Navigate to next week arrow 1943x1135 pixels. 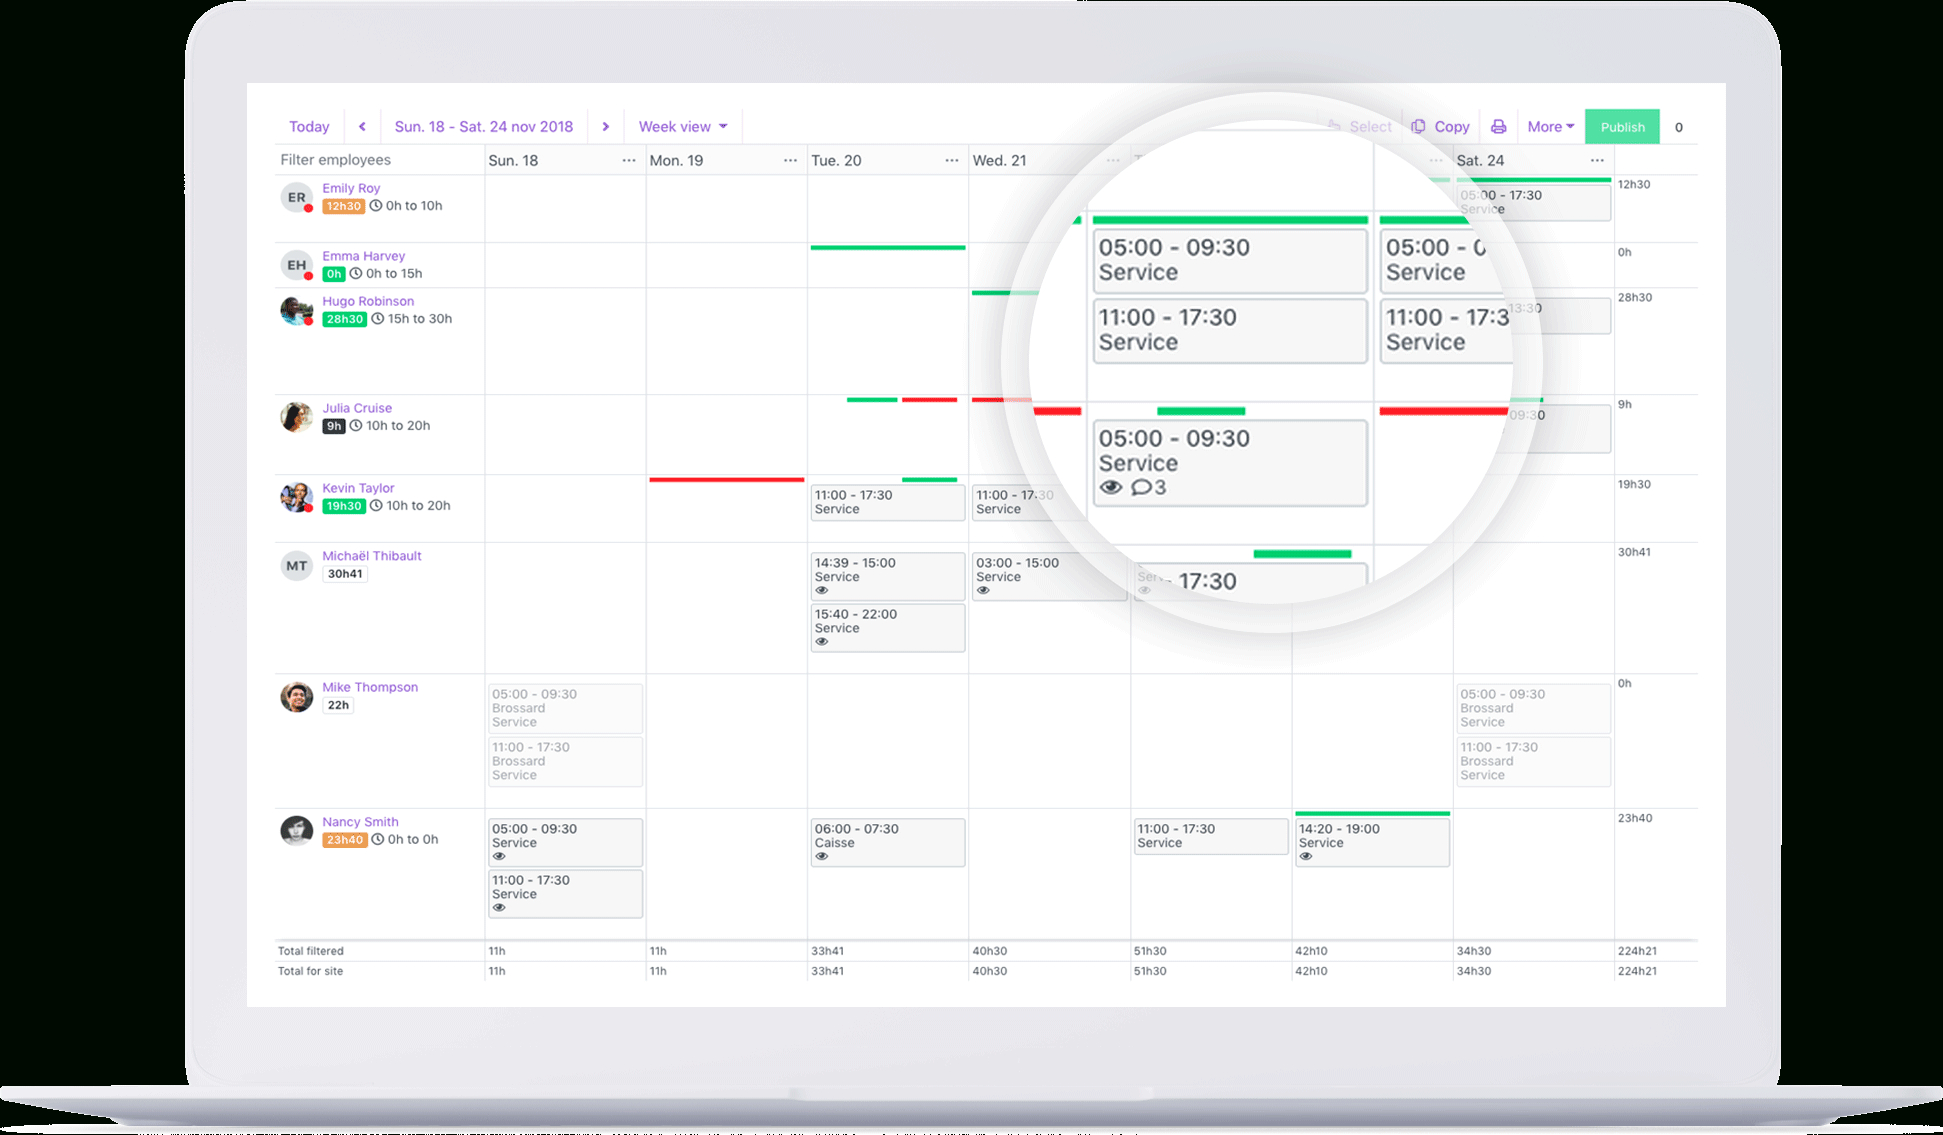(x=609, y=128)
